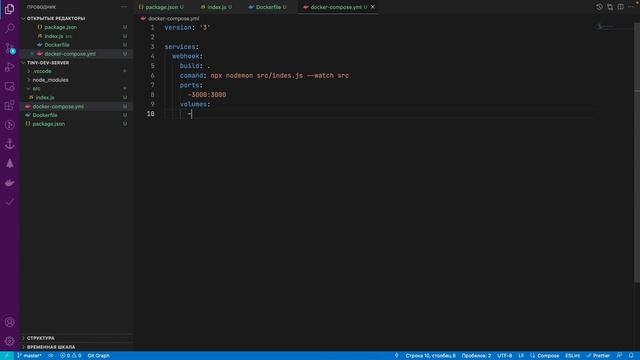Expand the Структура section
The width and height of the screenshot is (640, 360).
click(x=40, y=338)
